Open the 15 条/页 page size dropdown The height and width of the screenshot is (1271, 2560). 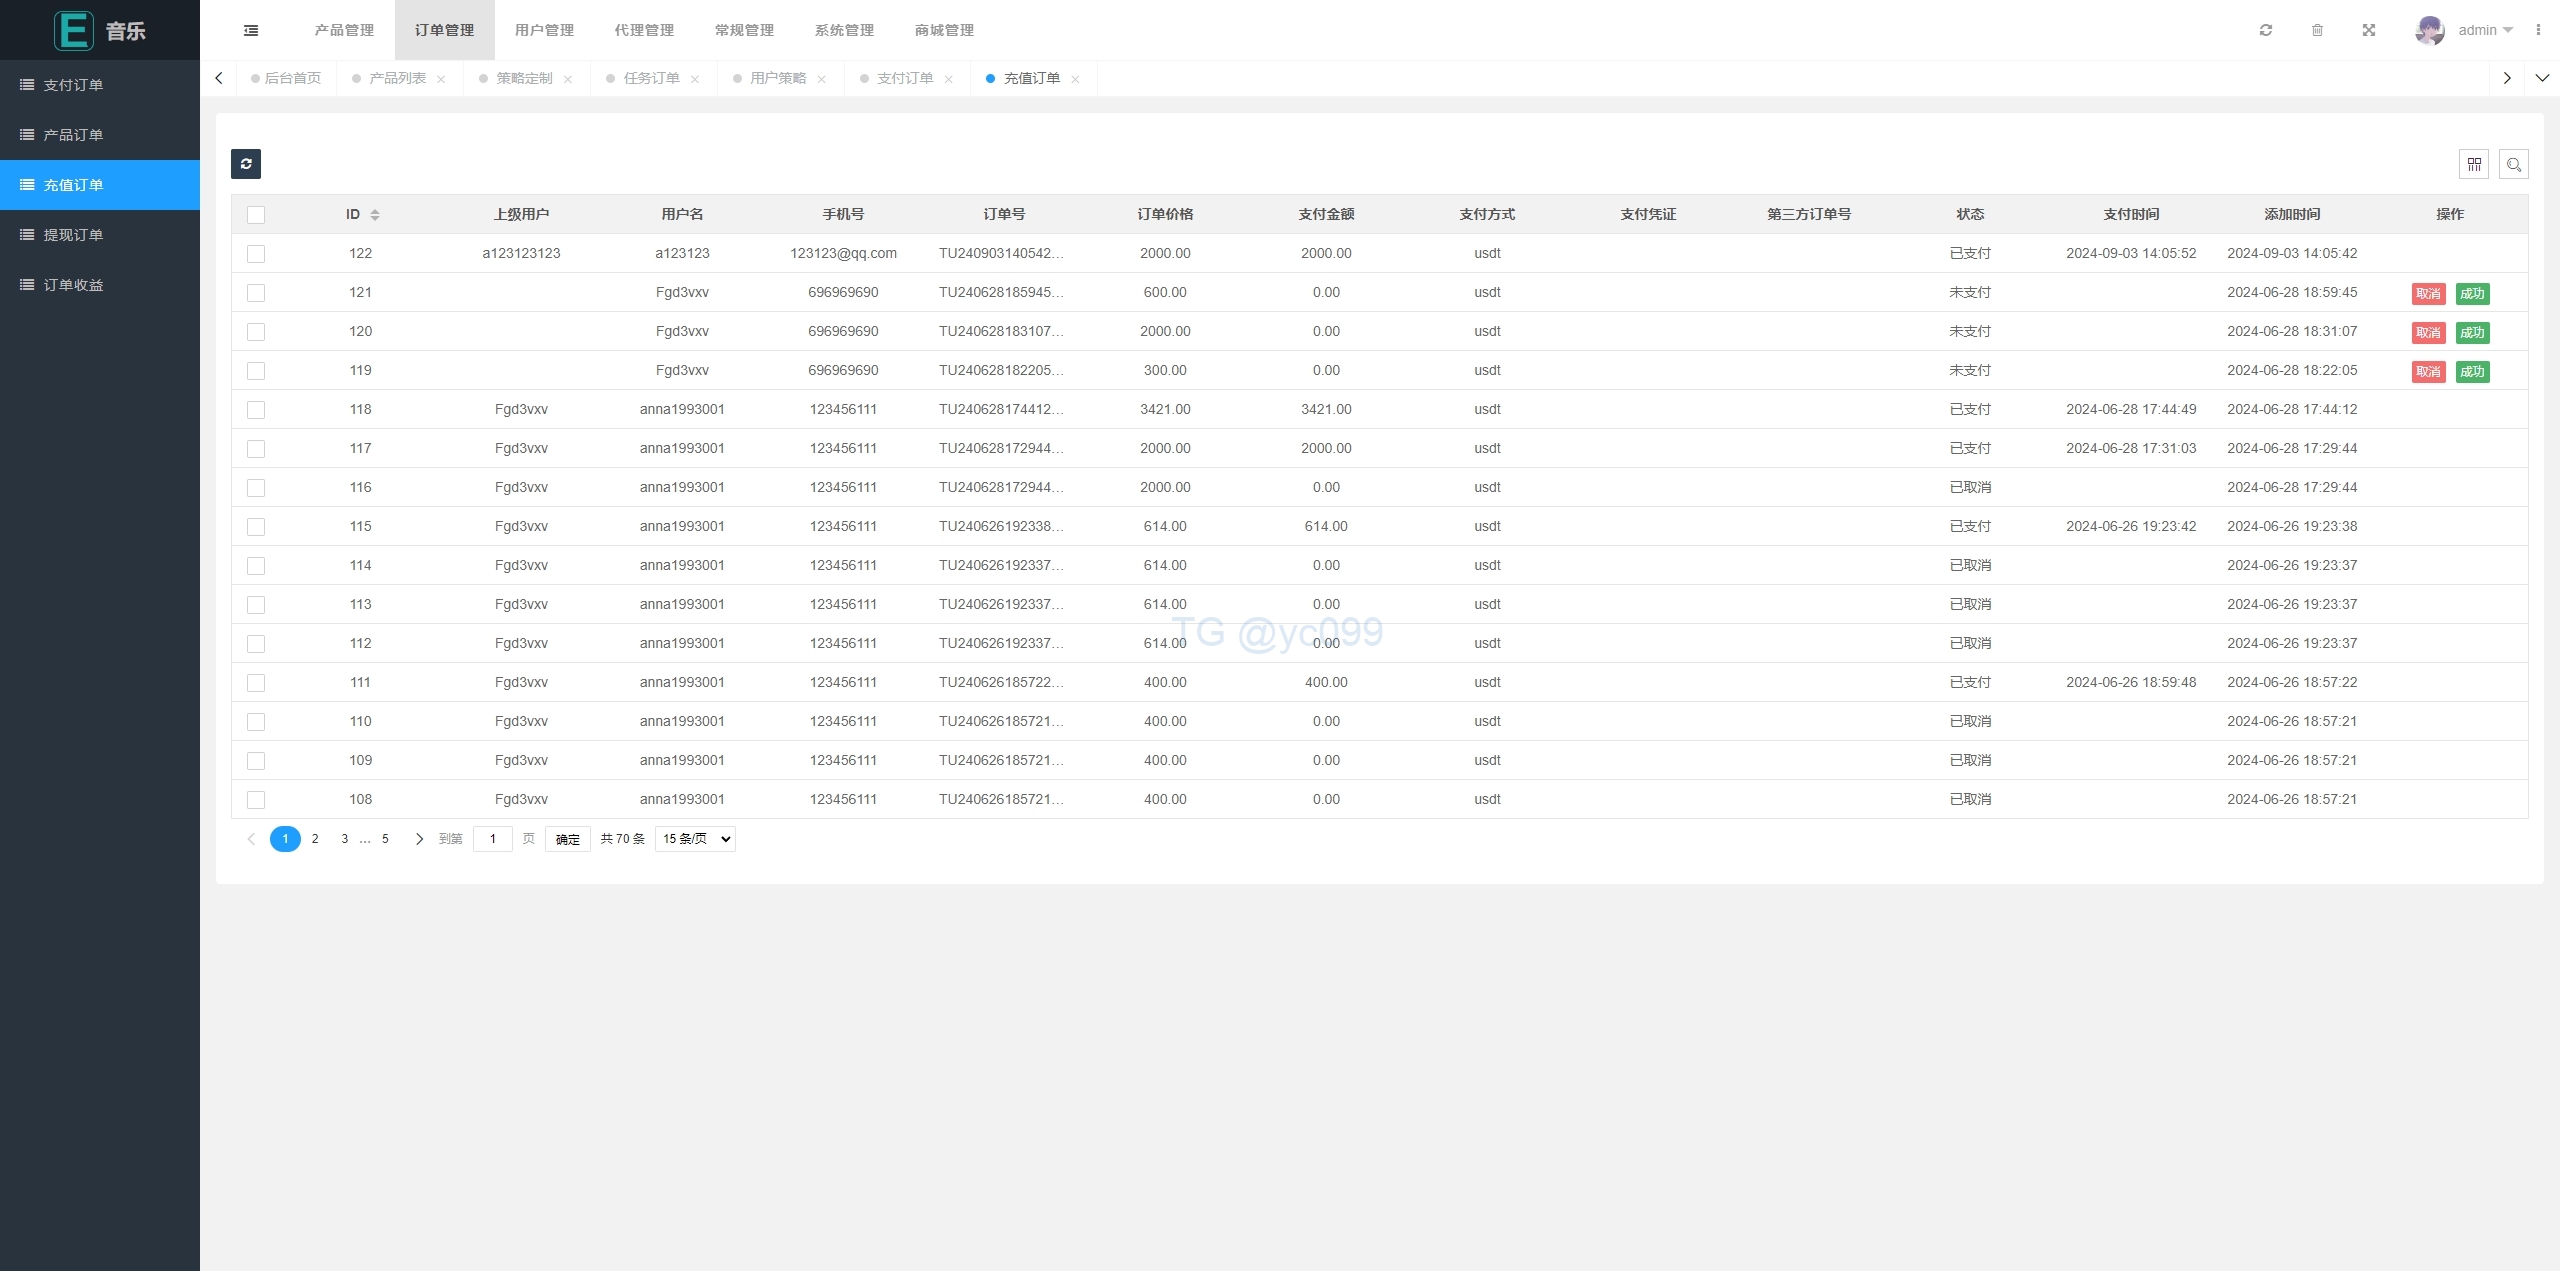695,839
